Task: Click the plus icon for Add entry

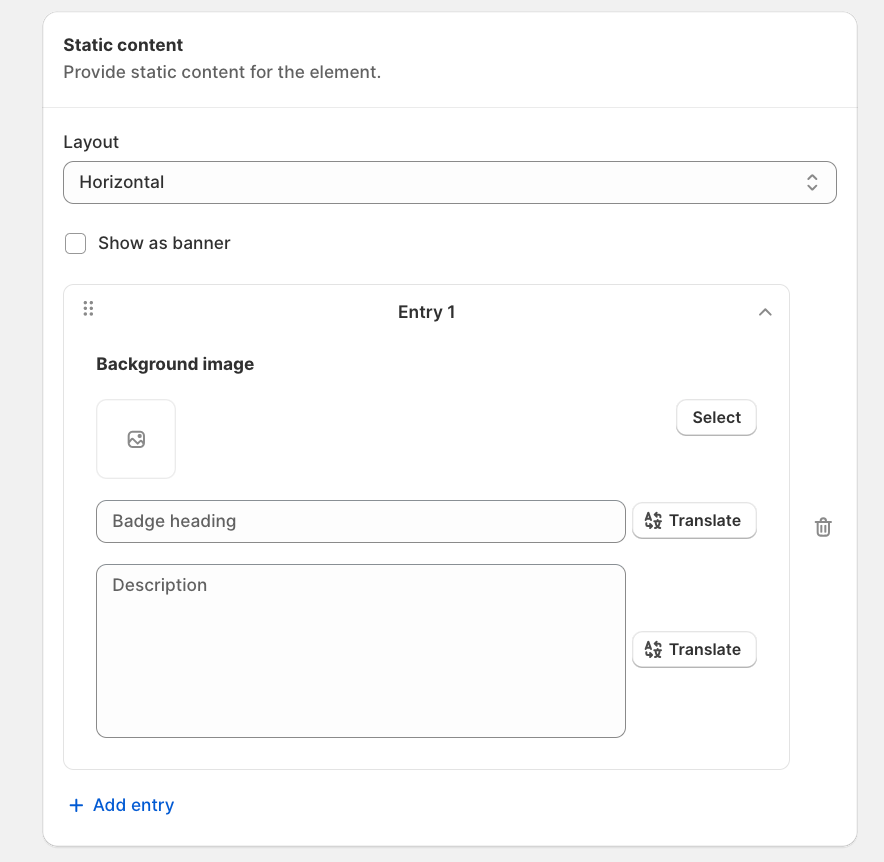Action: [x=76, y=805]
